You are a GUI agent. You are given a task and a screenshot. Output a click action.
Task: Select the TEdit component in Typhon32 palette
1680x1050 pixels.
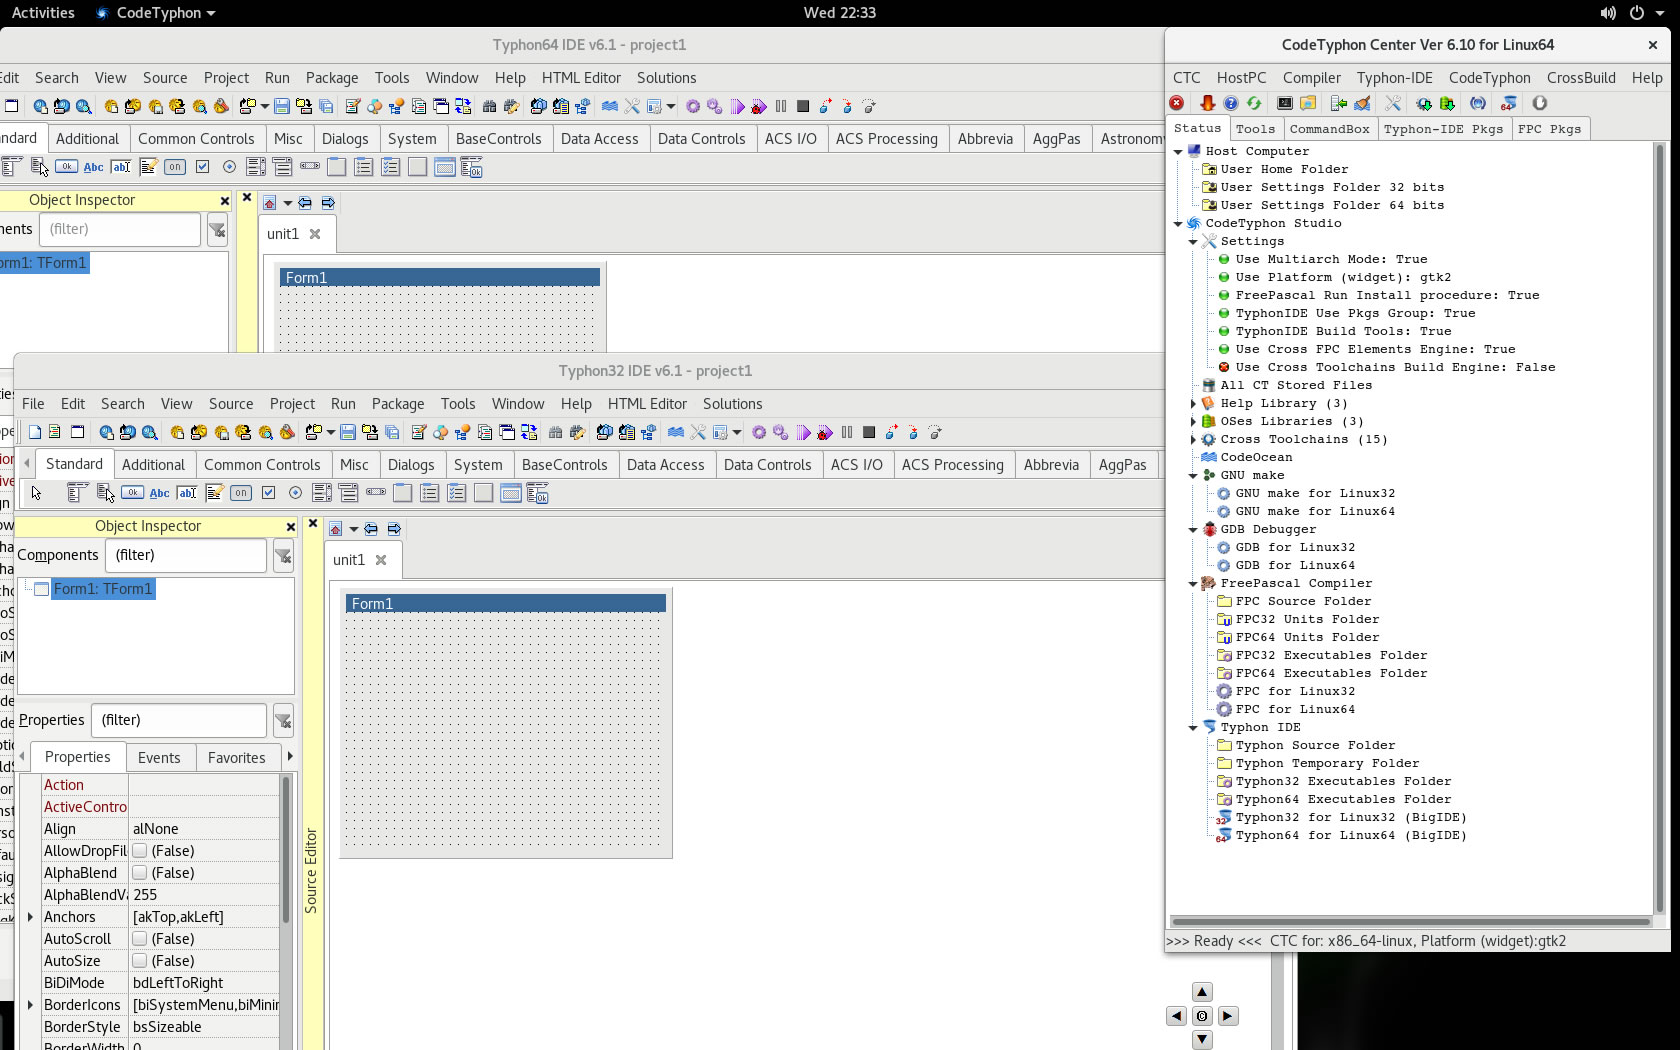[x=186, y=493]
